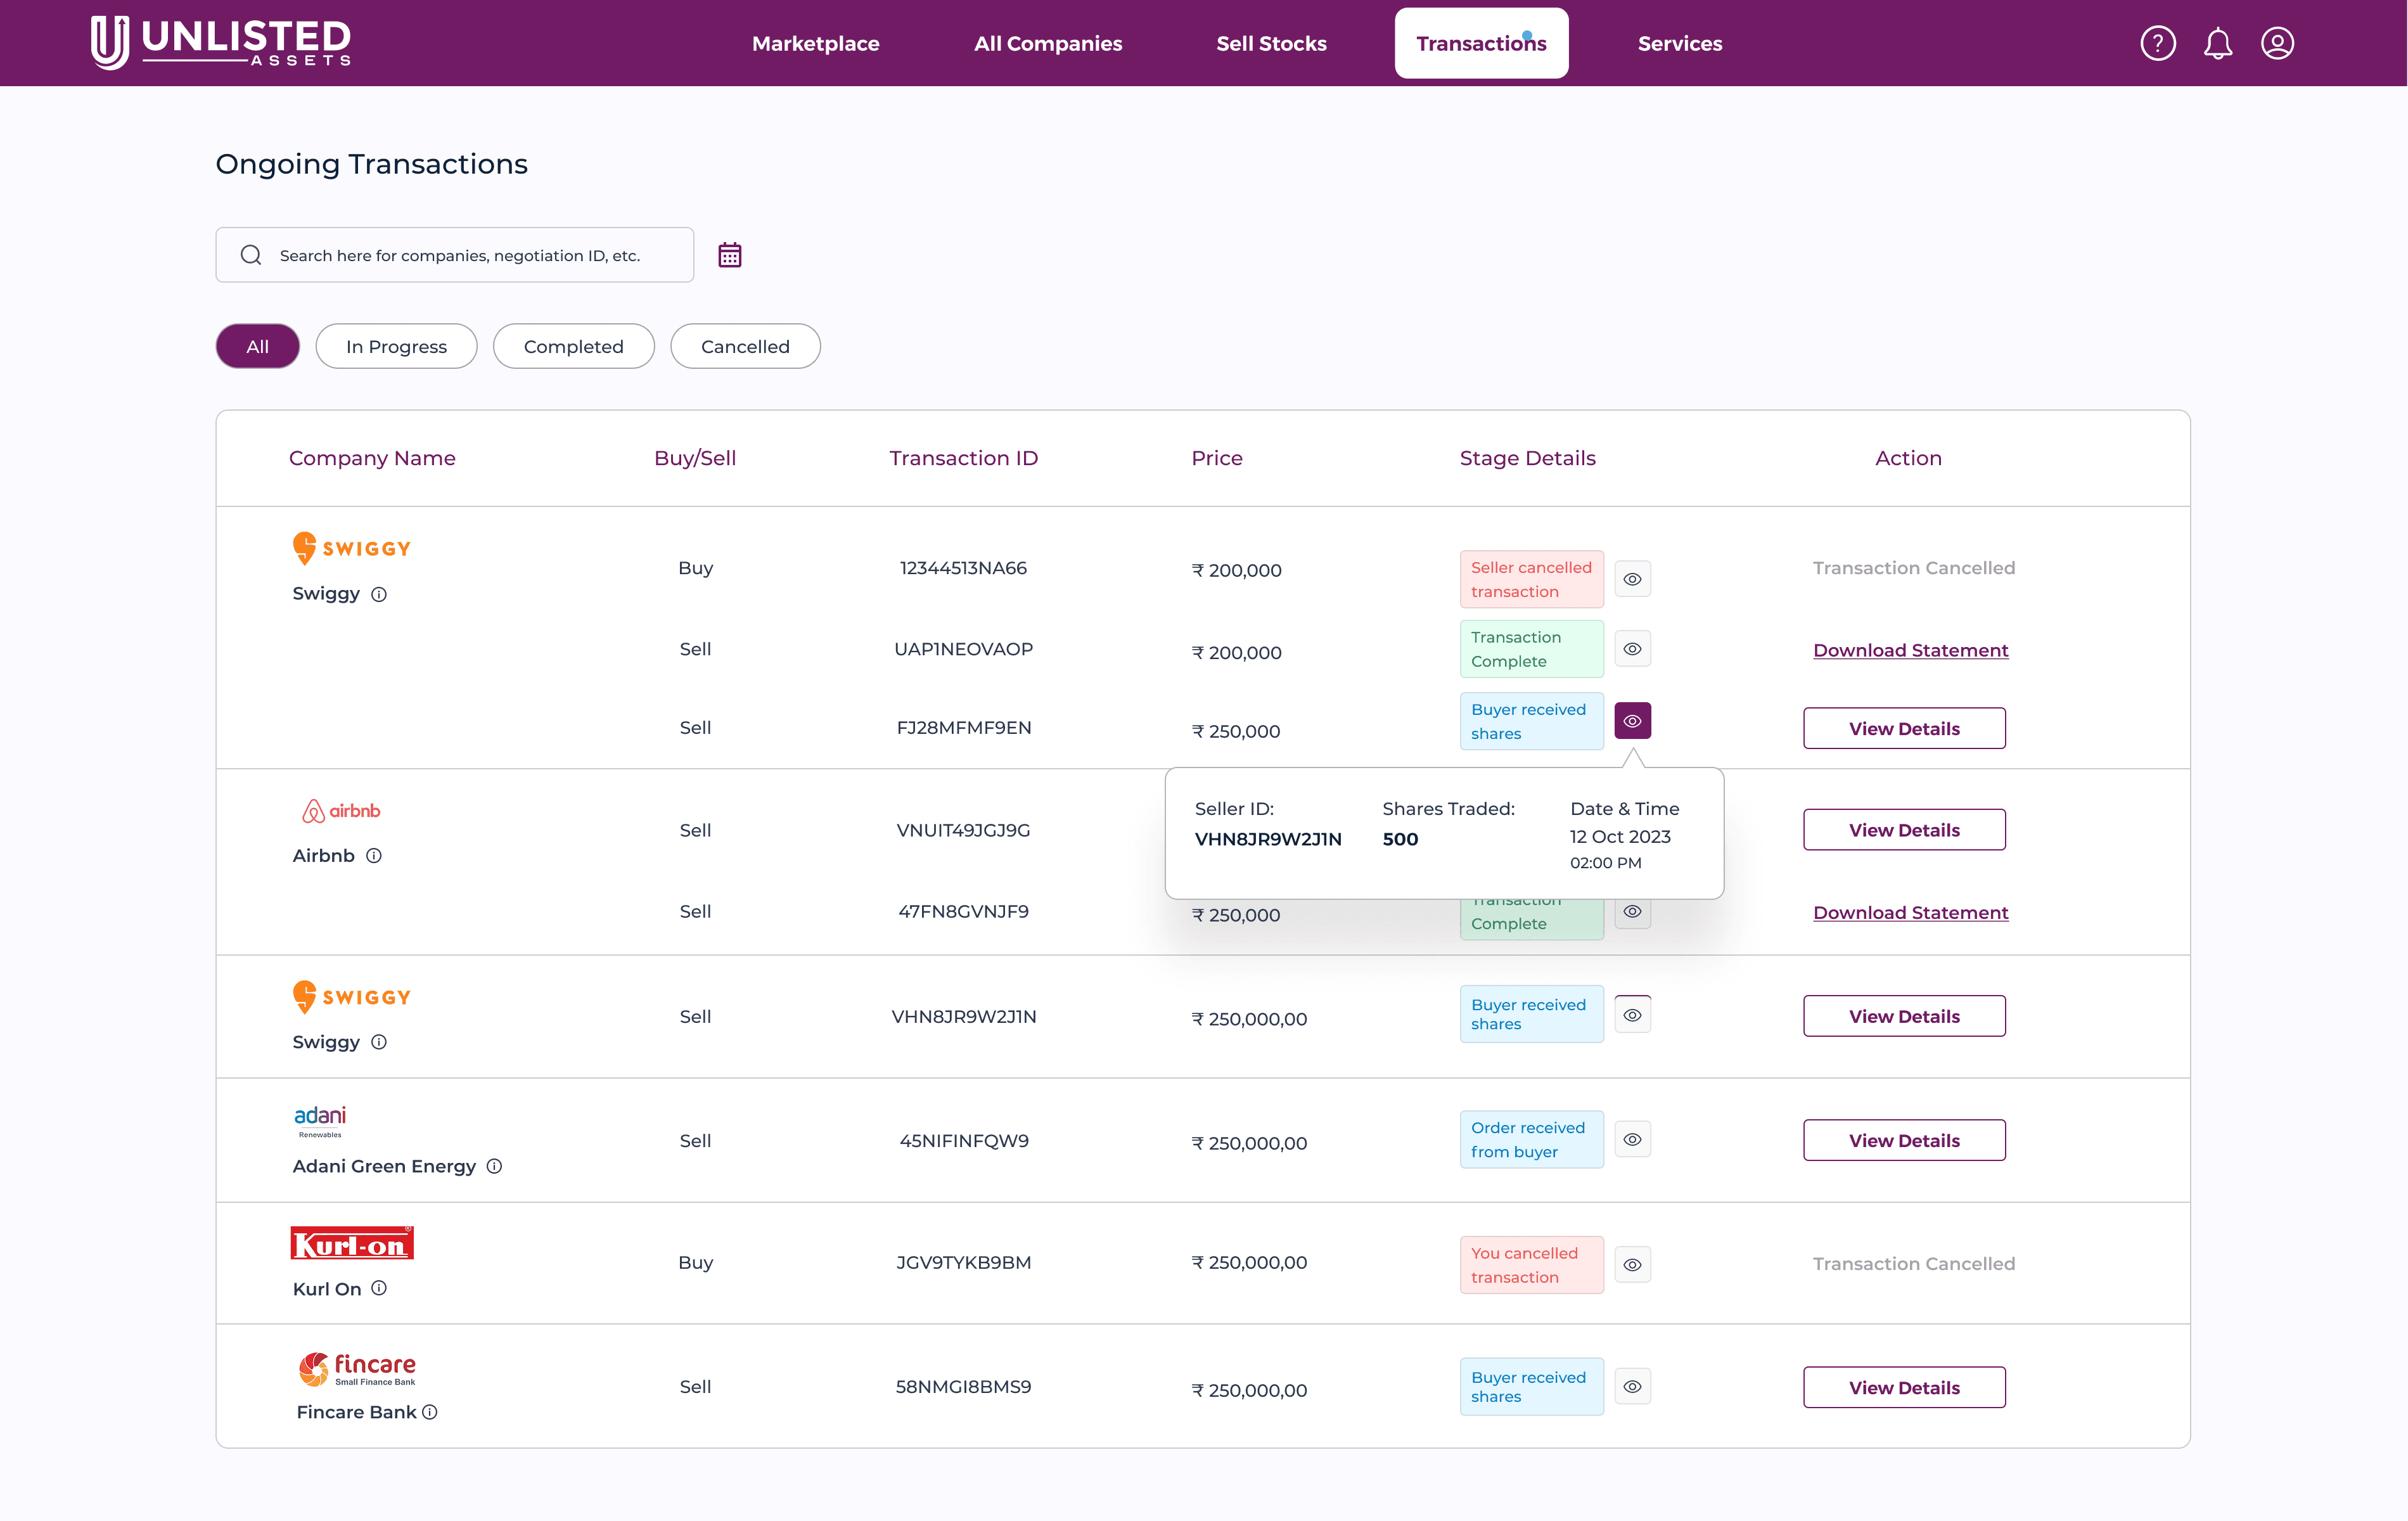Filter by In Progress transactions
Screen dimensions: 2408x1521
[396, 346]
